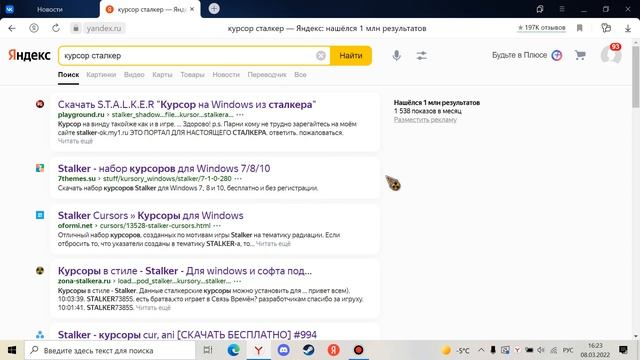Select the 'Переводчик' search tab

(x=267, y=75)
